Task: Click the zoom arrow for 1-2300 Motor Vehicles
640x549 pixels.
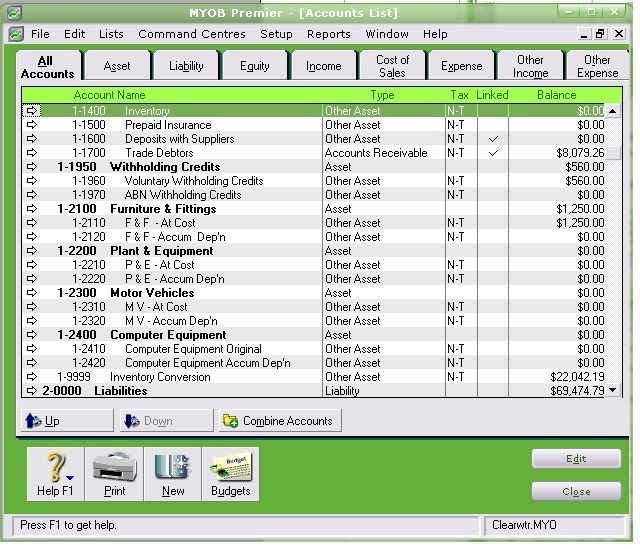Action: (x=31, y=292)
